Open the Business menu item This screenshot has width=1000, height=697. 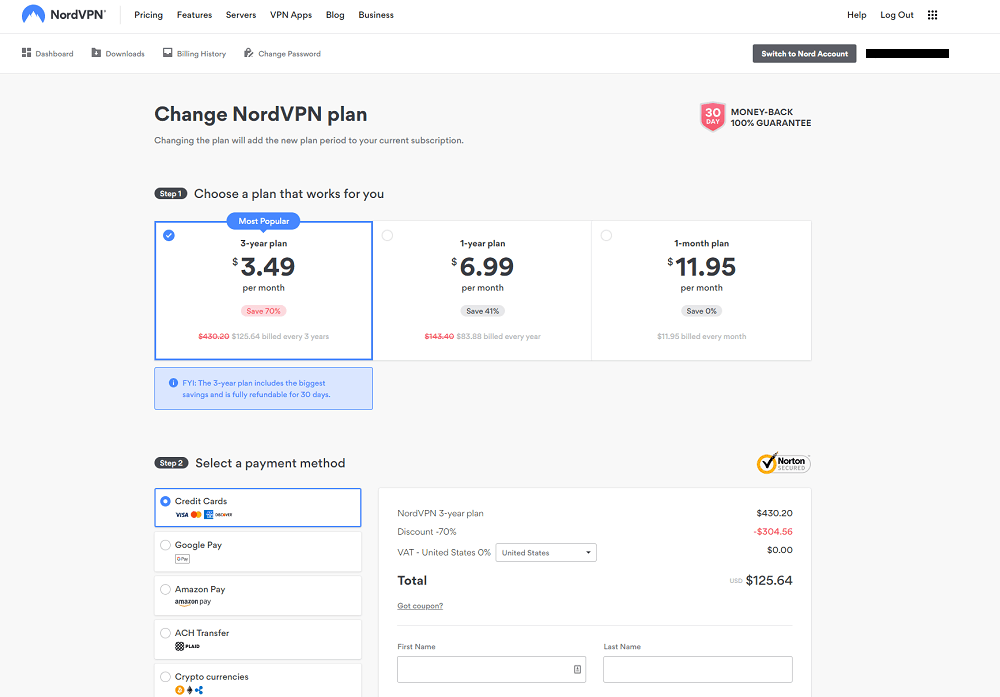pos(376,15)
